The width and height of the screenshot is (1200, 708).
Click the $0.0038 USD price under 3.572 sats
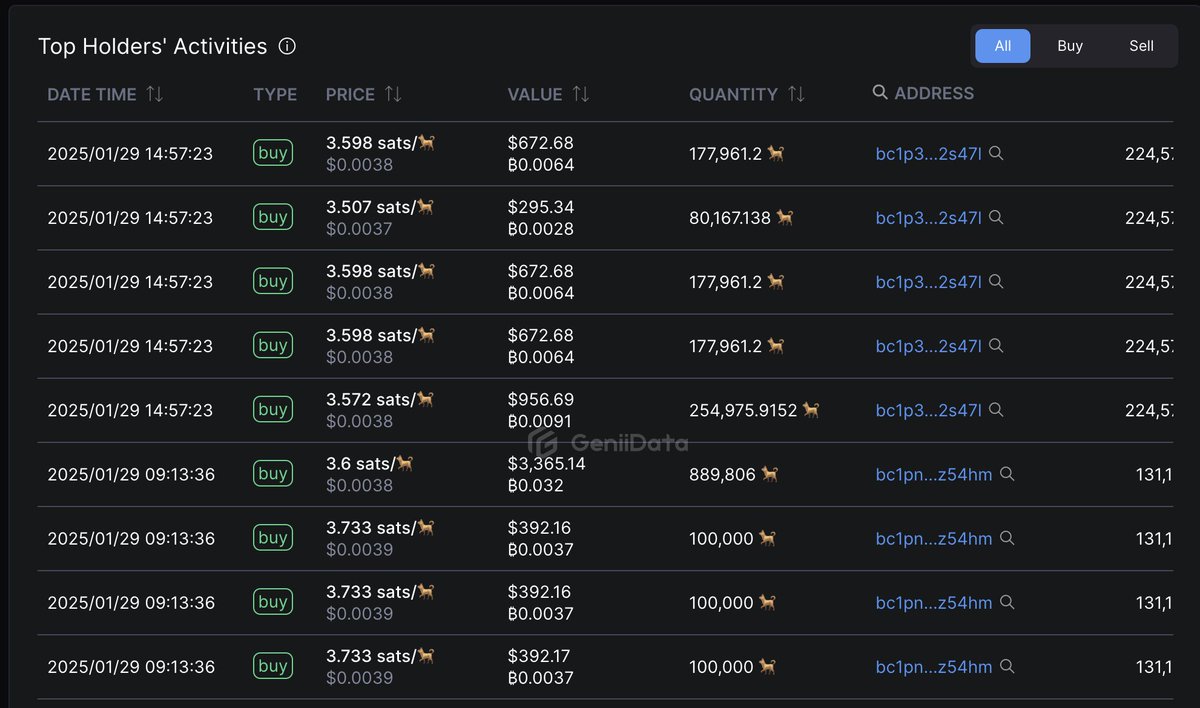(x=359, y=421)
